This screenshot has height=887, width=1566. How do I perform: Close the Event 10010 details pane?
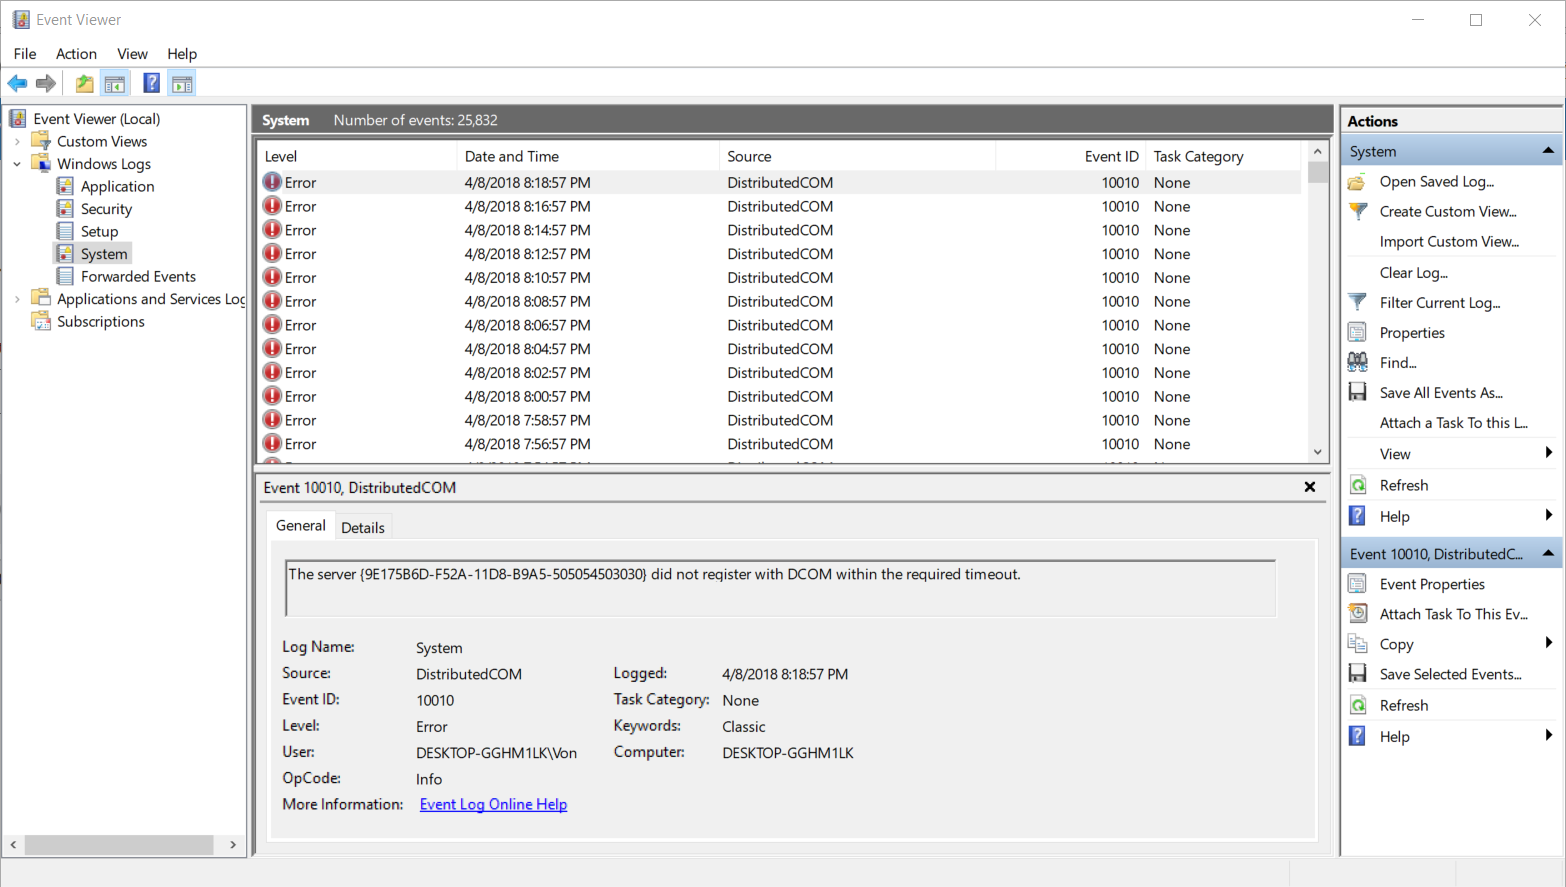[1310, 487]
